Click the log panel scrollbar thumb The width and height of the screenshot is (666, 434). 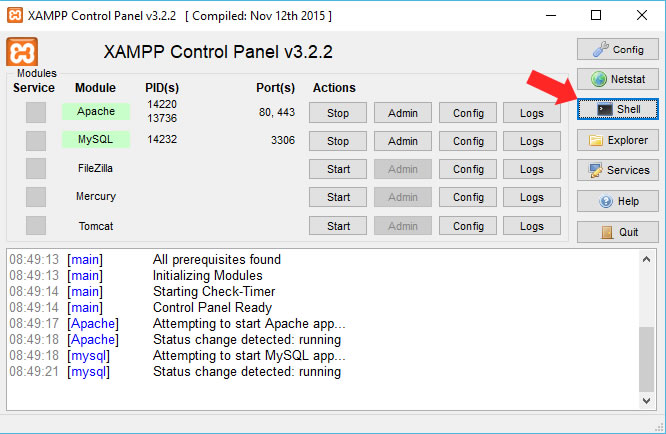coord(646,359)
